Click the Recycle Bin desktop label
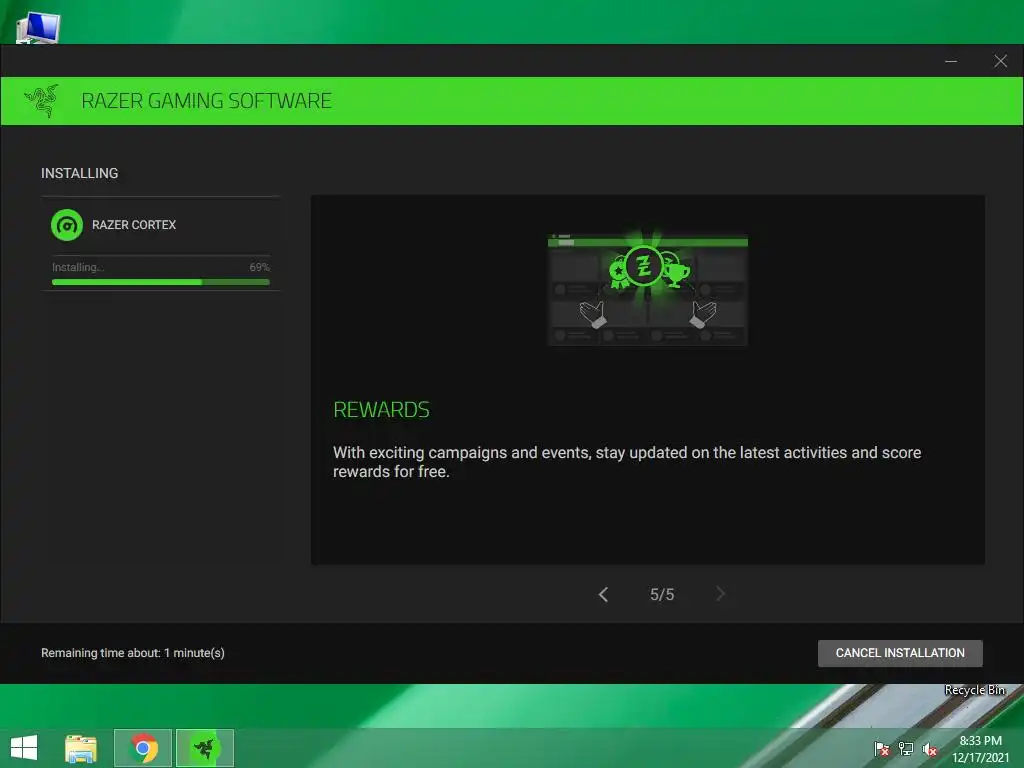 [974, 690]
